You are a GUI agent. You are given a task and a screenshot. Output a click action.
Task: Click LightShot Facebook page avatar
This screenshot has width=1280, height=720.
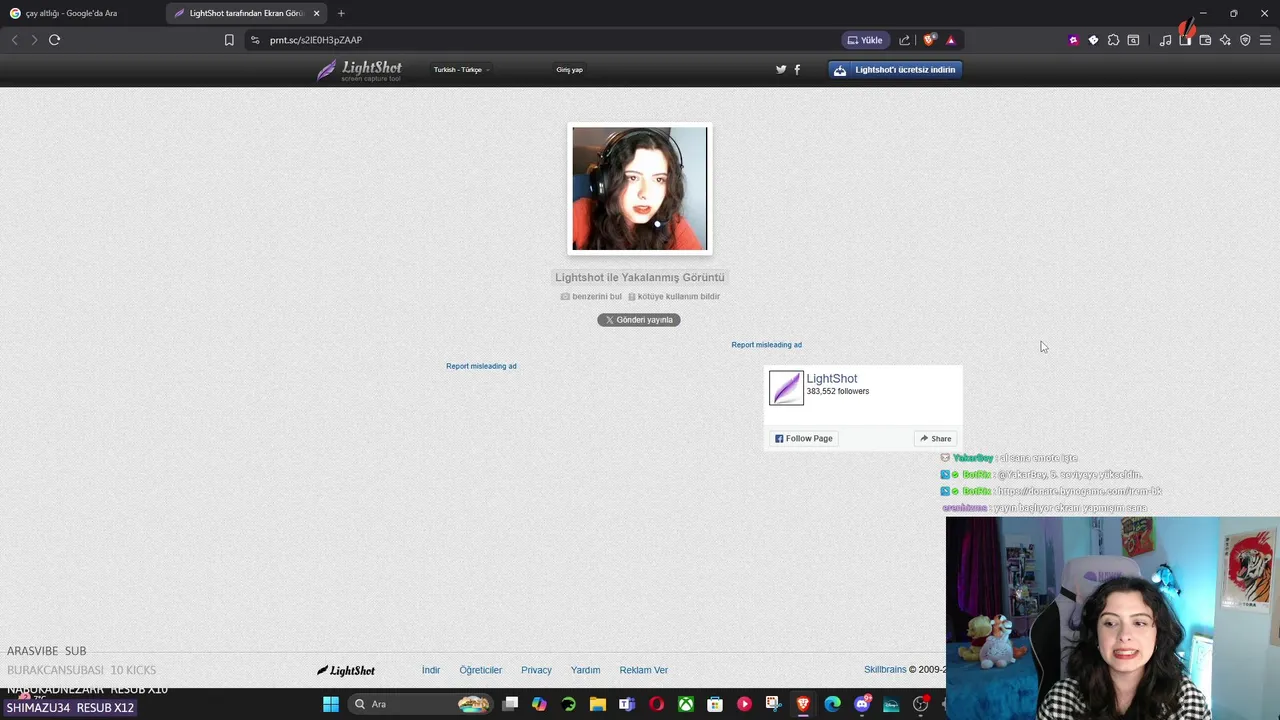(x=786, y=388)
